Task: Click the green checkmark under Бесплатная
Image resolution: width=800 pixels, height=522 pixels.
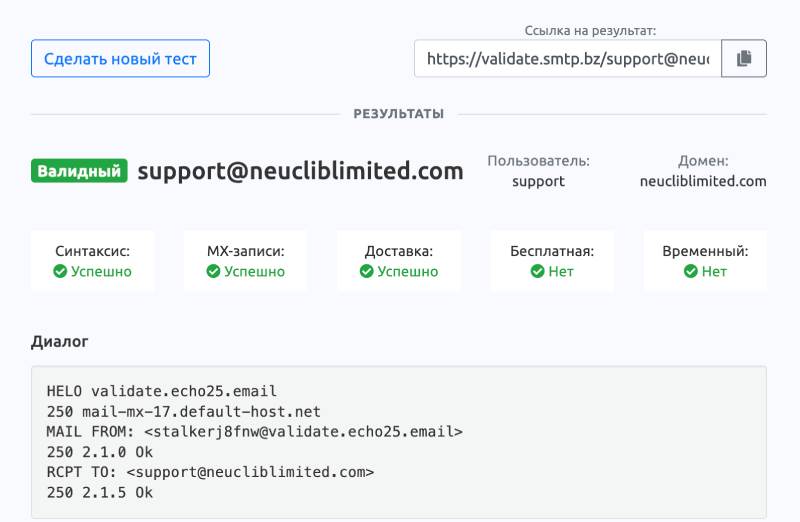Action: pyautogui.click(x=537, y=271)
